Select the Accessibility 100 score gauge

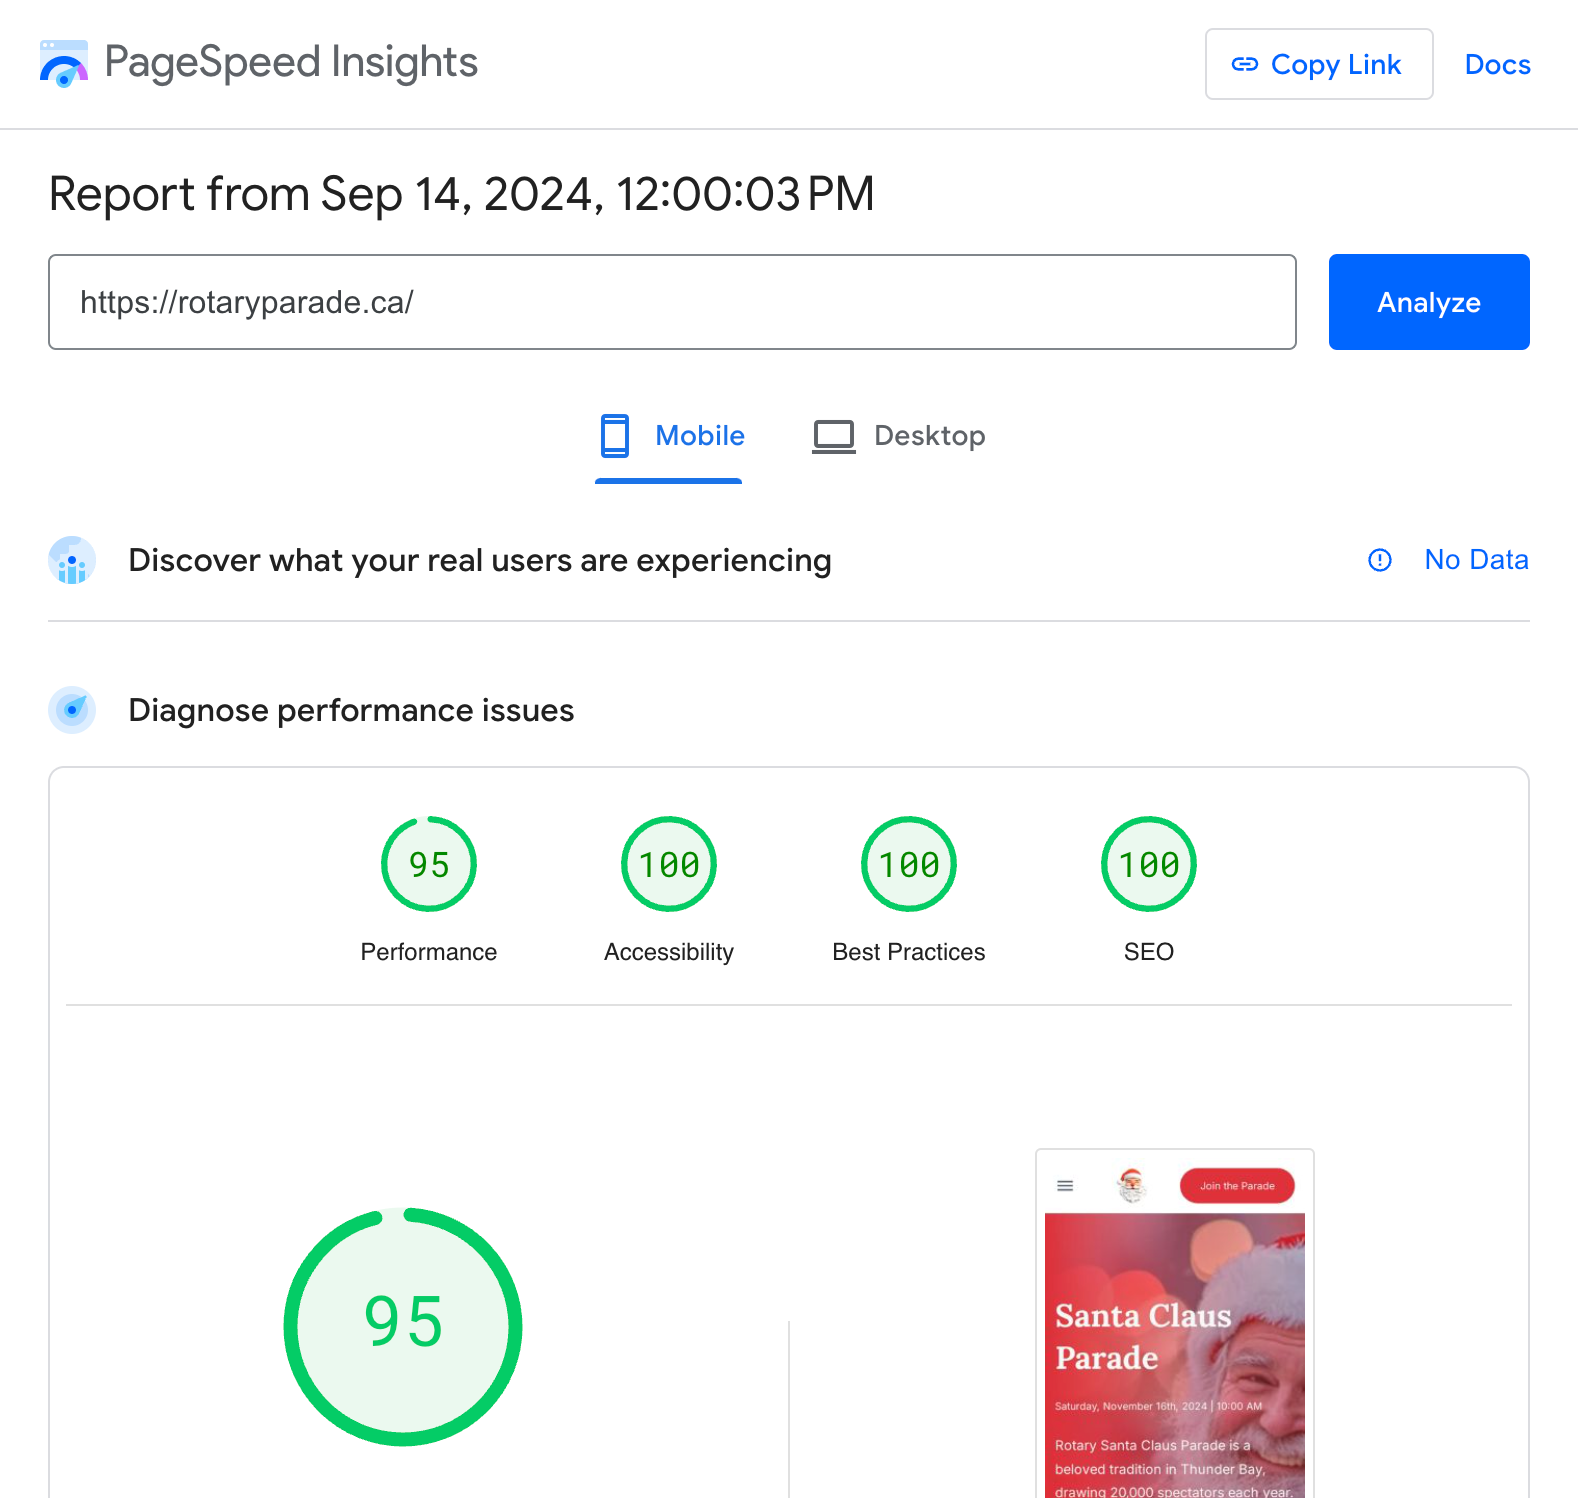coord(669,864)
